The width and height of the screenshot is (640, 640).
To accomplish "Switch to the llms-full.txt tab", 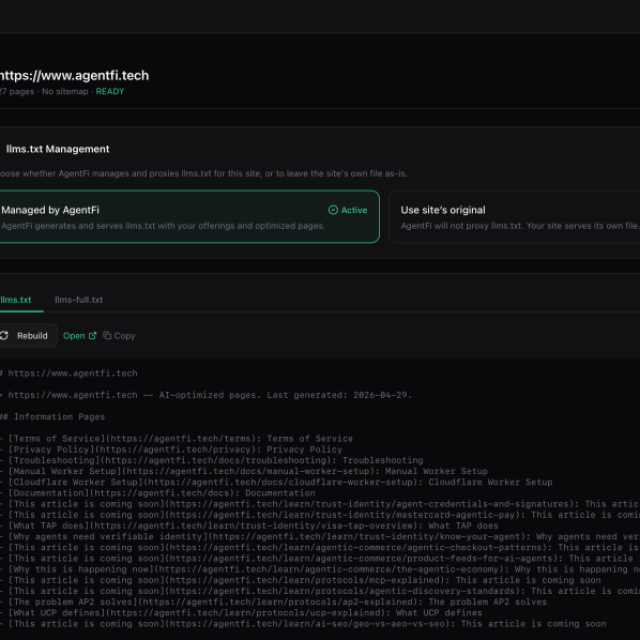I will click(x=79, y=300).
